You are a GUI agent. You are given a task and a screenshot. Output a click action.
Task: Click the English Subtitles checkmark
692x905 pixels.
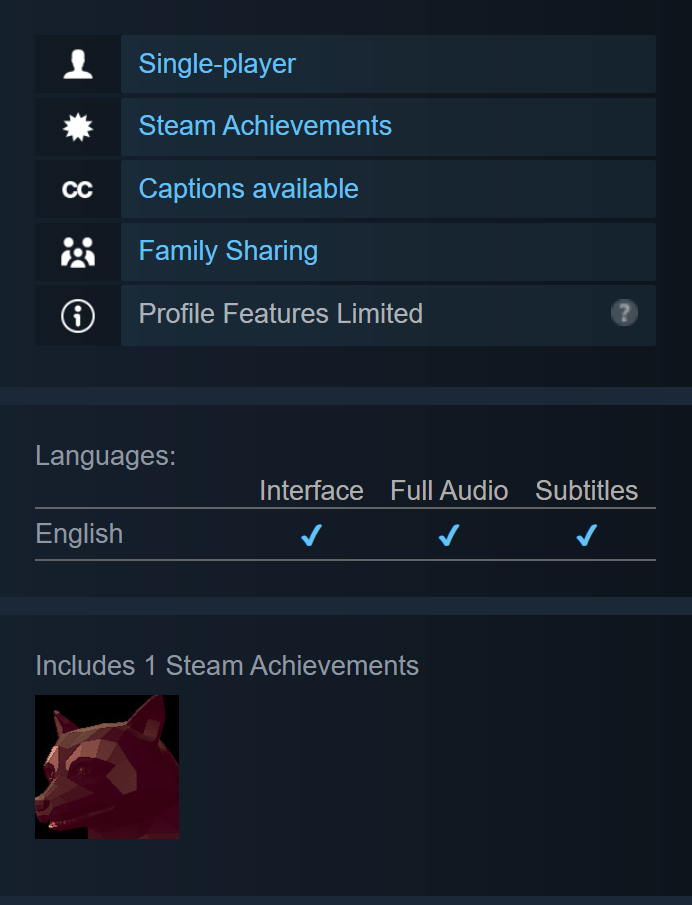(586, 535)
